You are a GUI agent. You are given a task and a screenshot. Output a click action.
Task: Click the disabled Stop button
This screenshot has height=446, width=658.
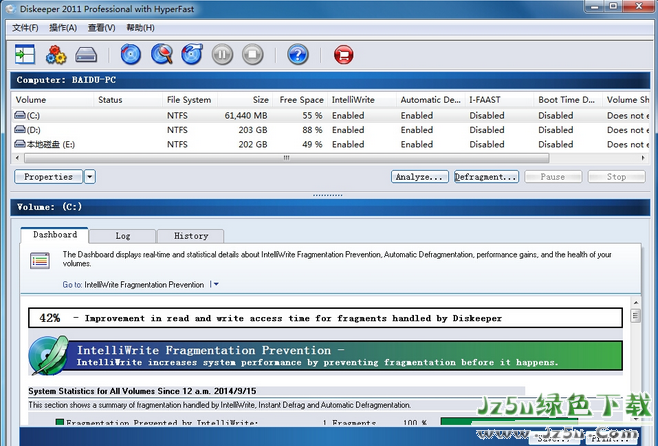(x=616, y=177)
